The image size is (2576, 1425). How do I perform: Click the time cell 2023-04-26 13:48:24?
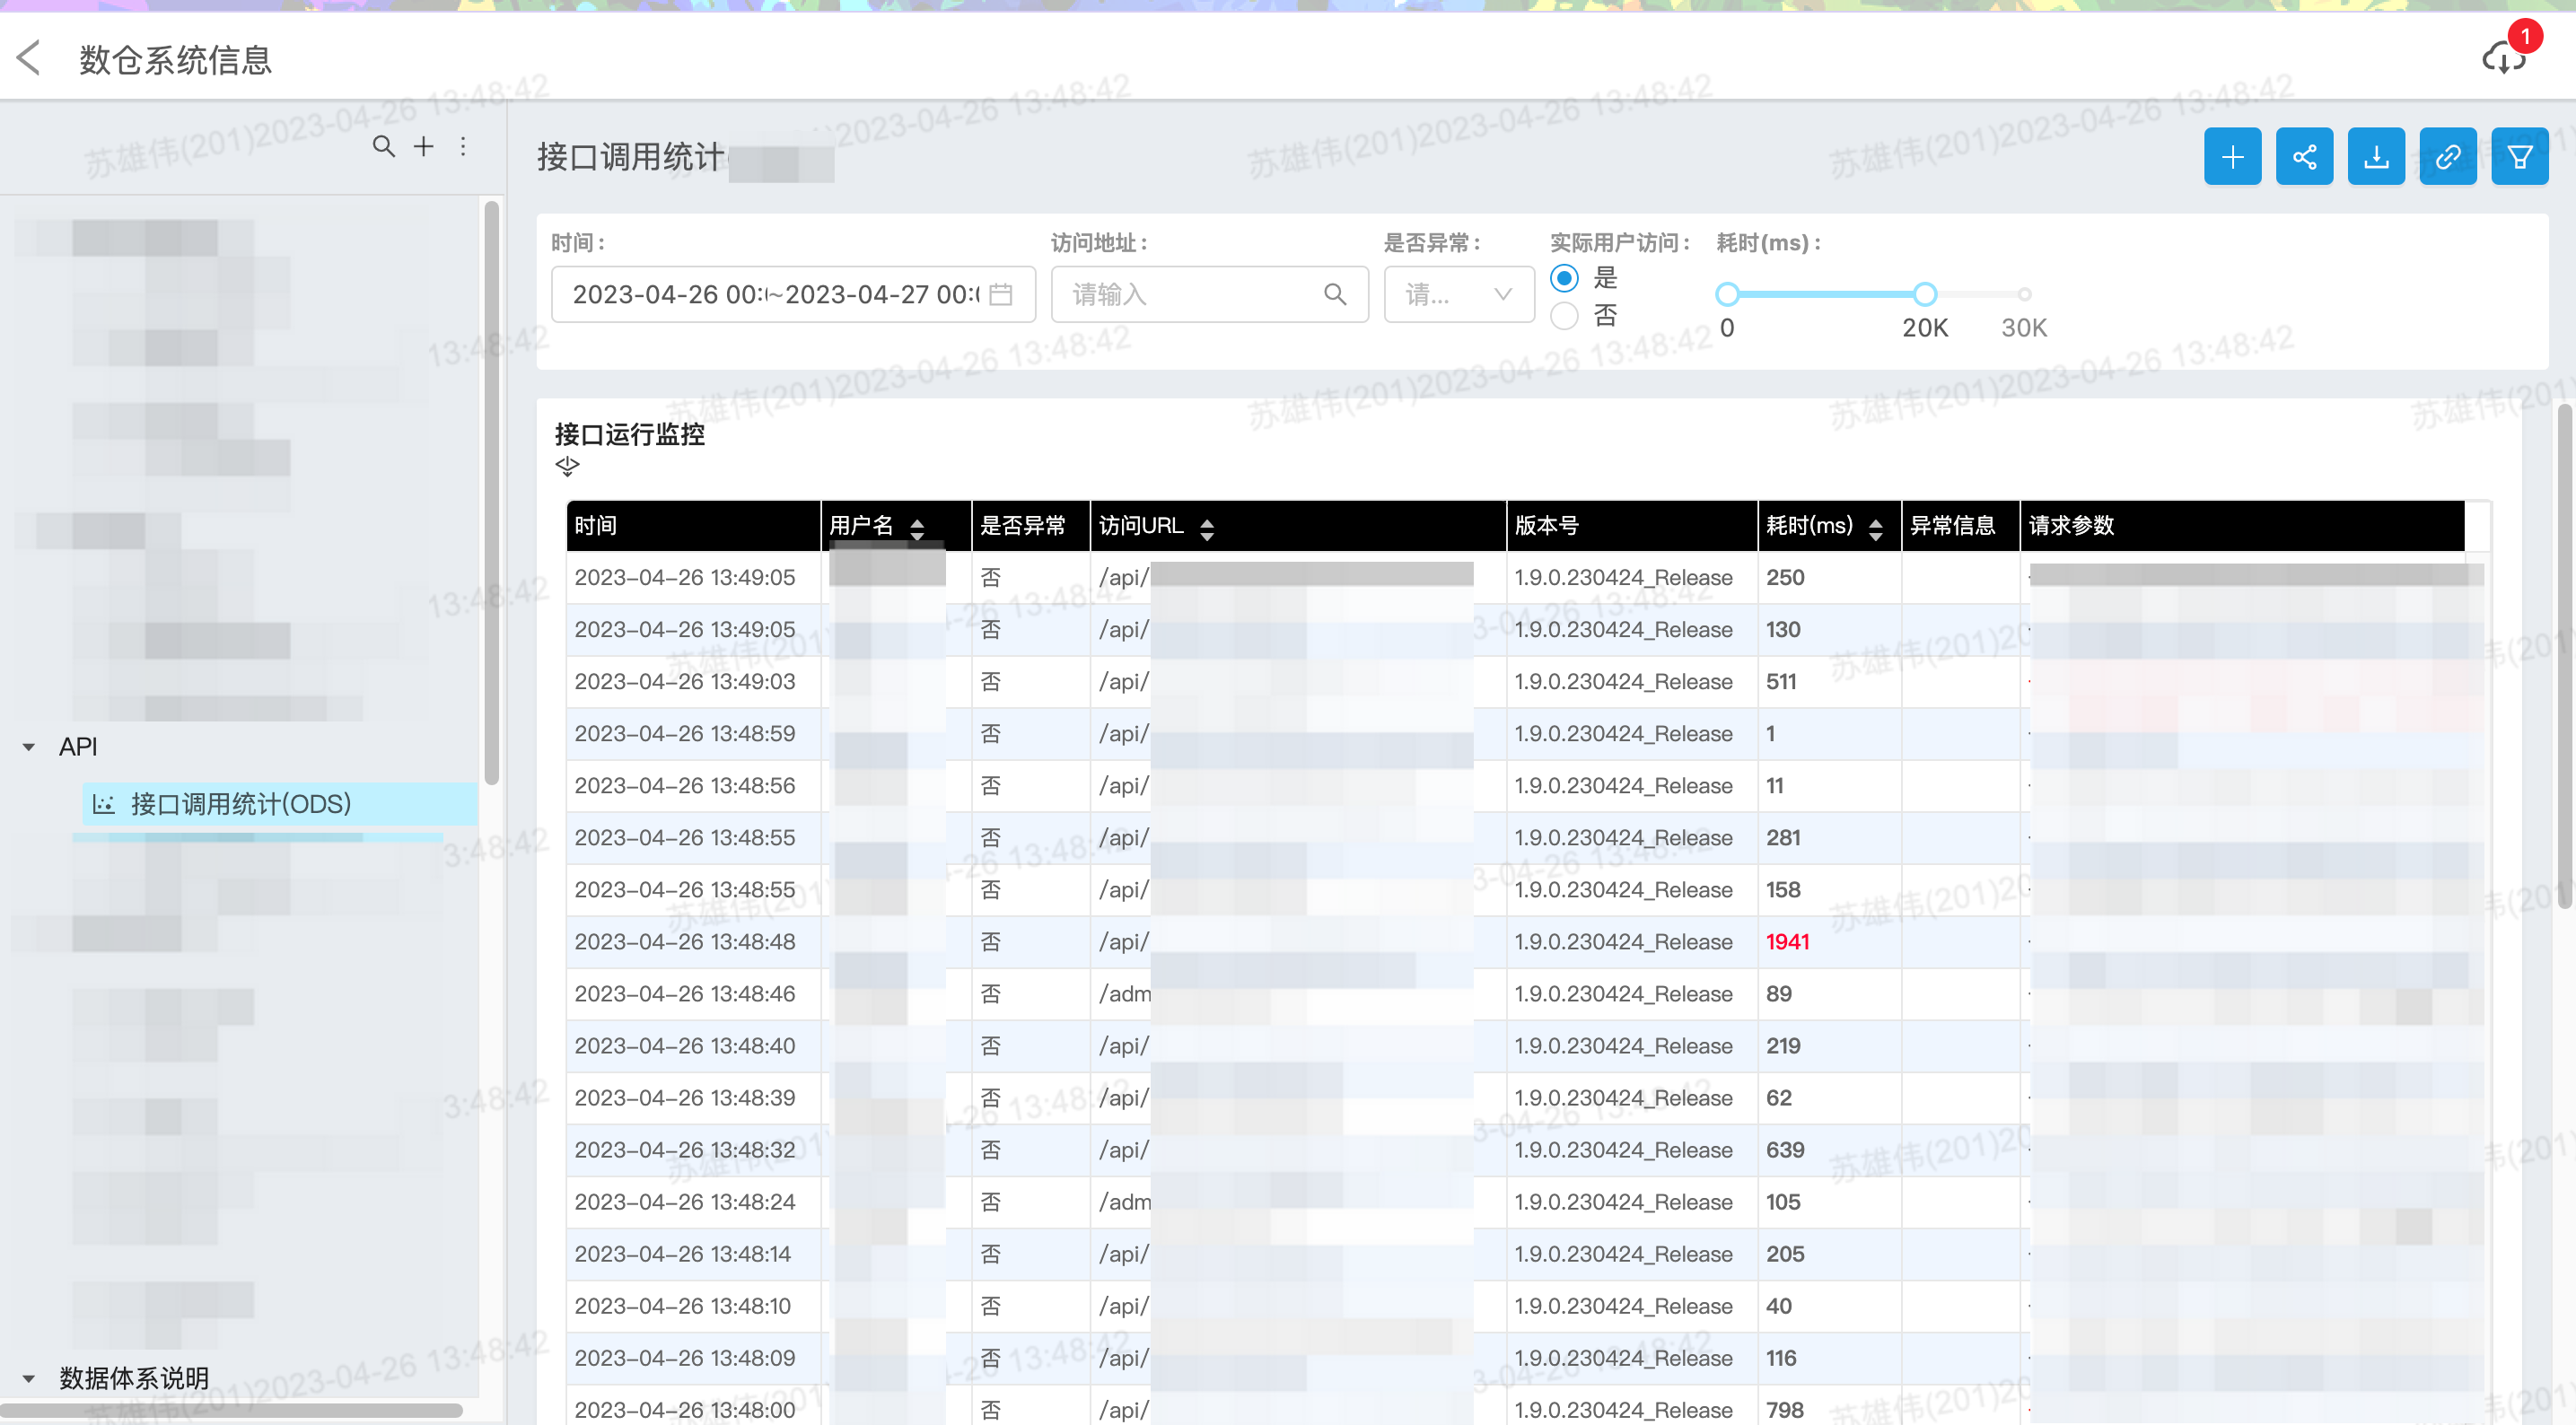(x=685, y=1202)
